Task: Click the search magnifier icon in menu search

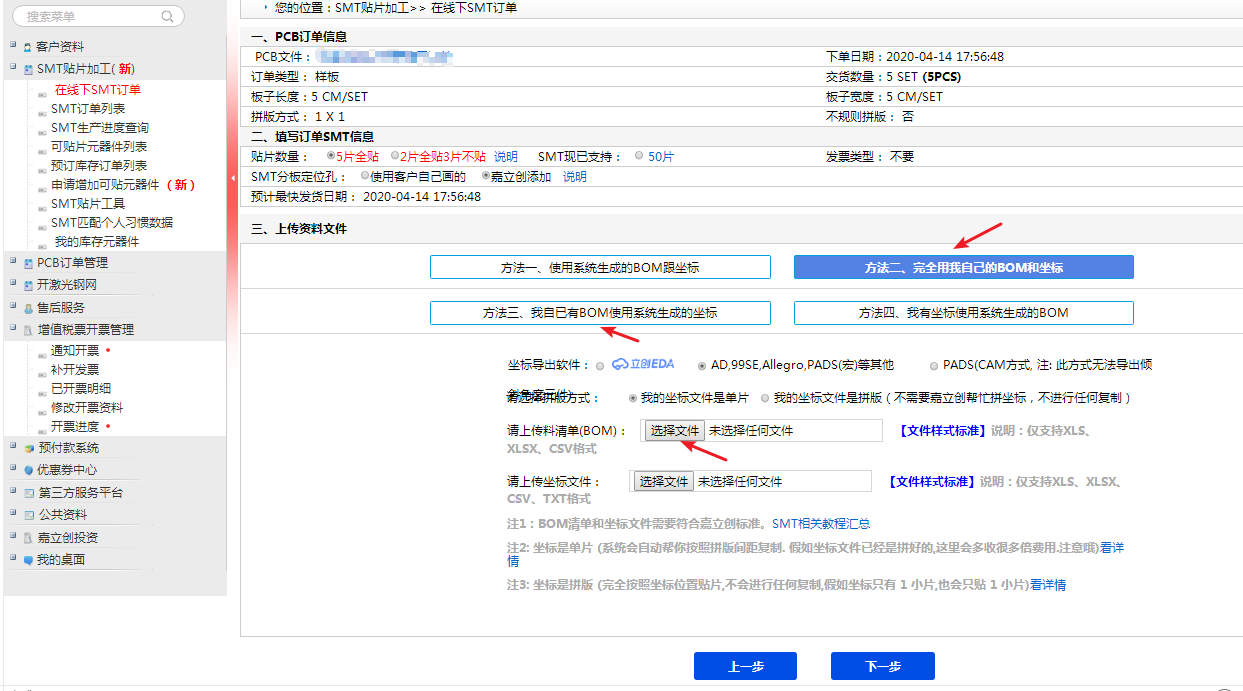Action: [x=167, y=17]
